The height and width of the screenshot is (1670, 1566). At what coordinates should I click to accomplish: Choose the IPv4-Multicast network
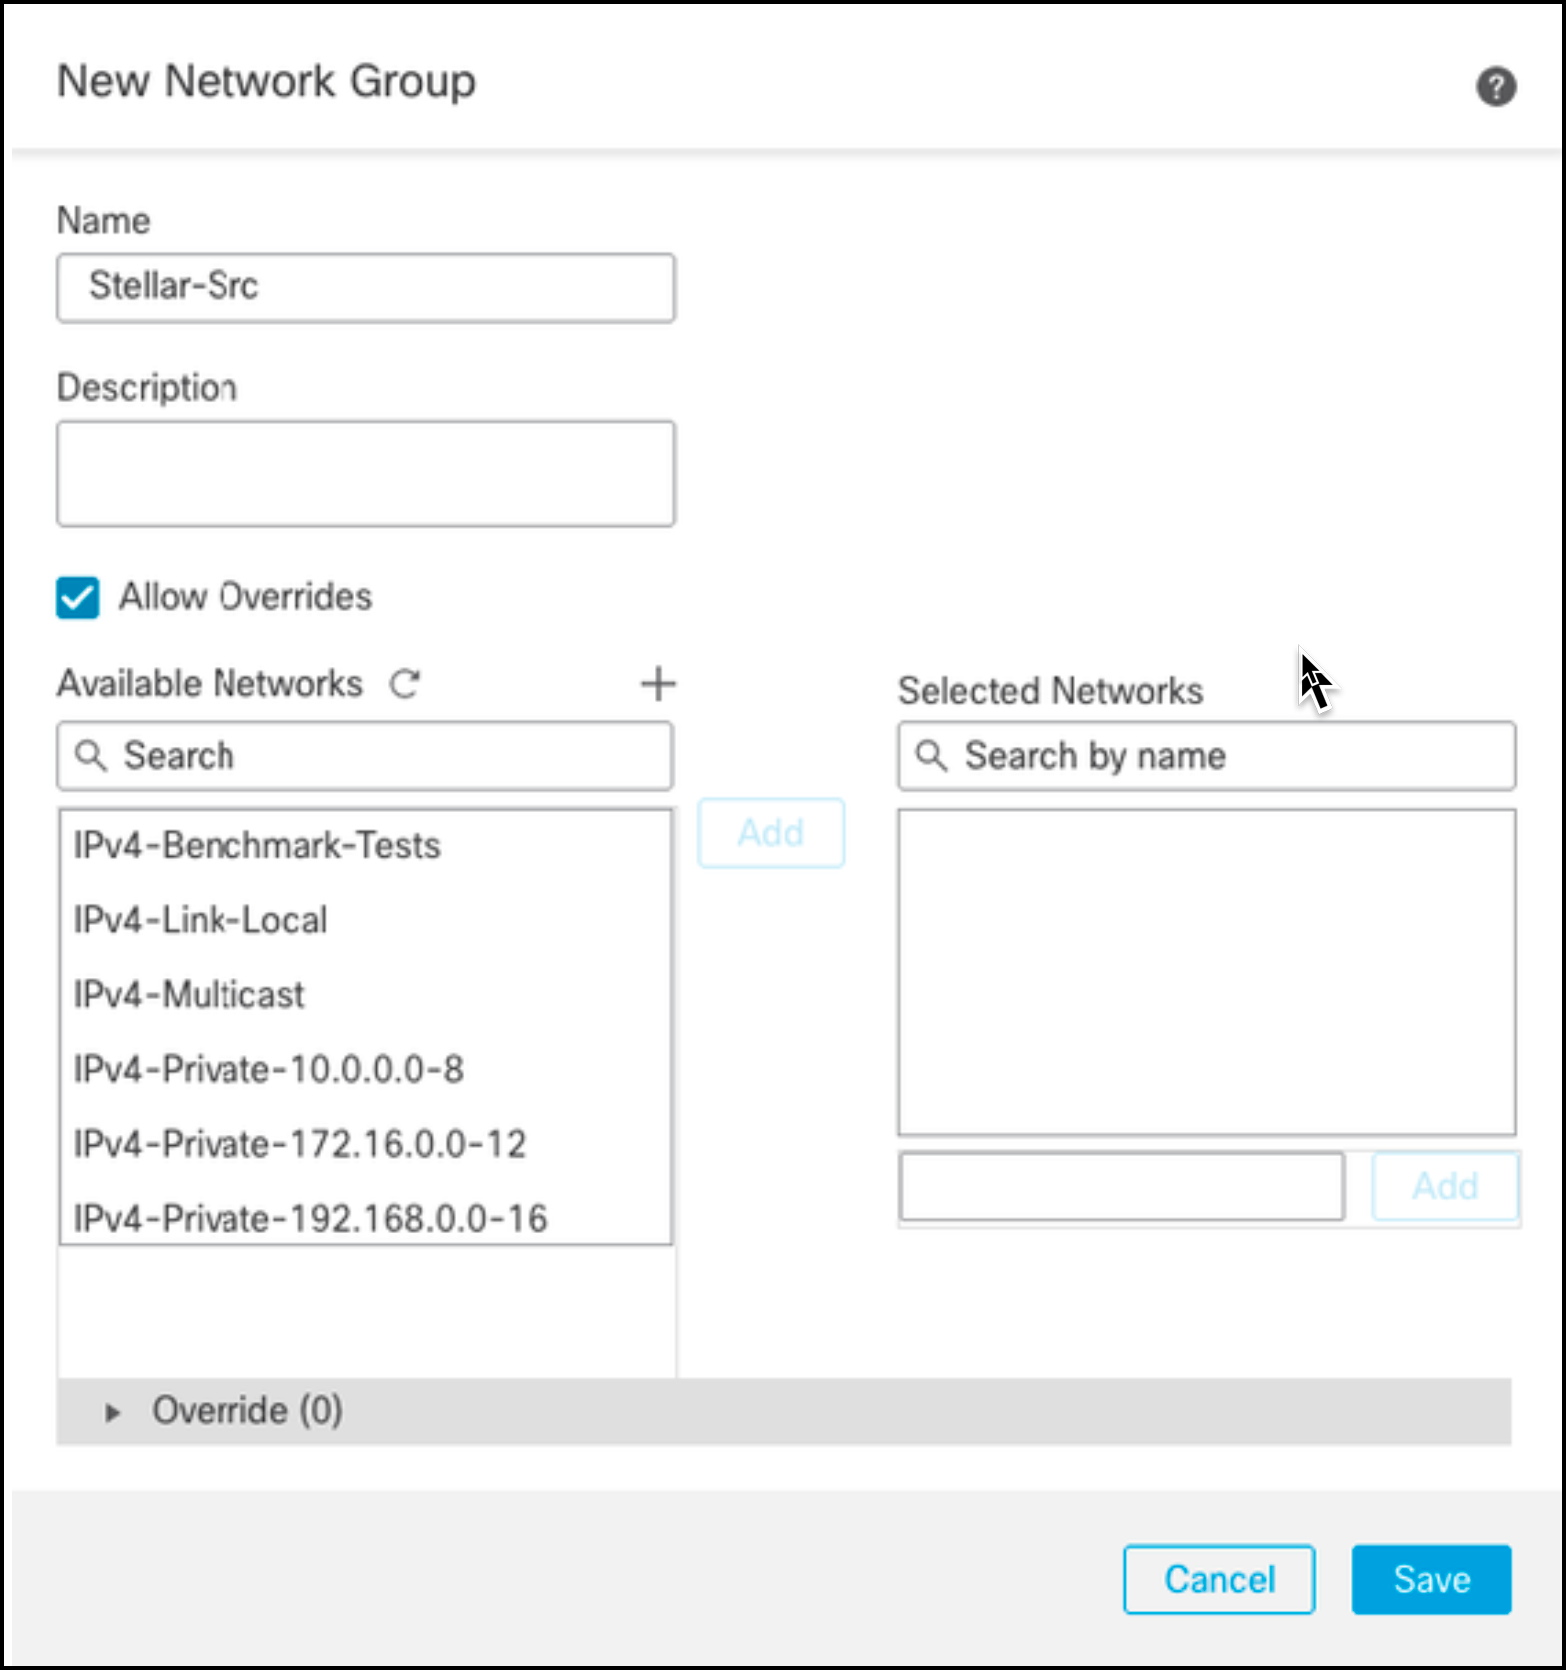(189, 995)
